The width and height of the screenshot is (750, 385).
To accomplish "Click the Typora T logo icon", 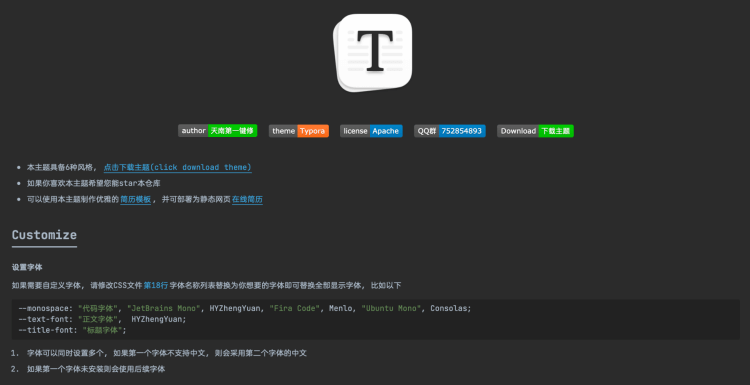I will tap(374, 53).
